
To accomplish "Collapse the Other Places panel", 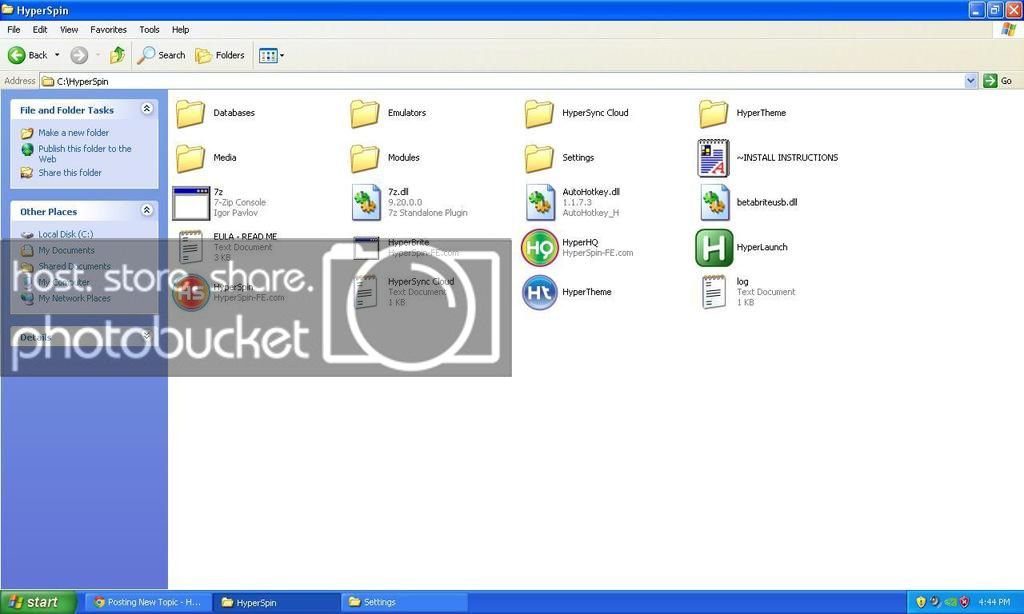I will [147, 211].
